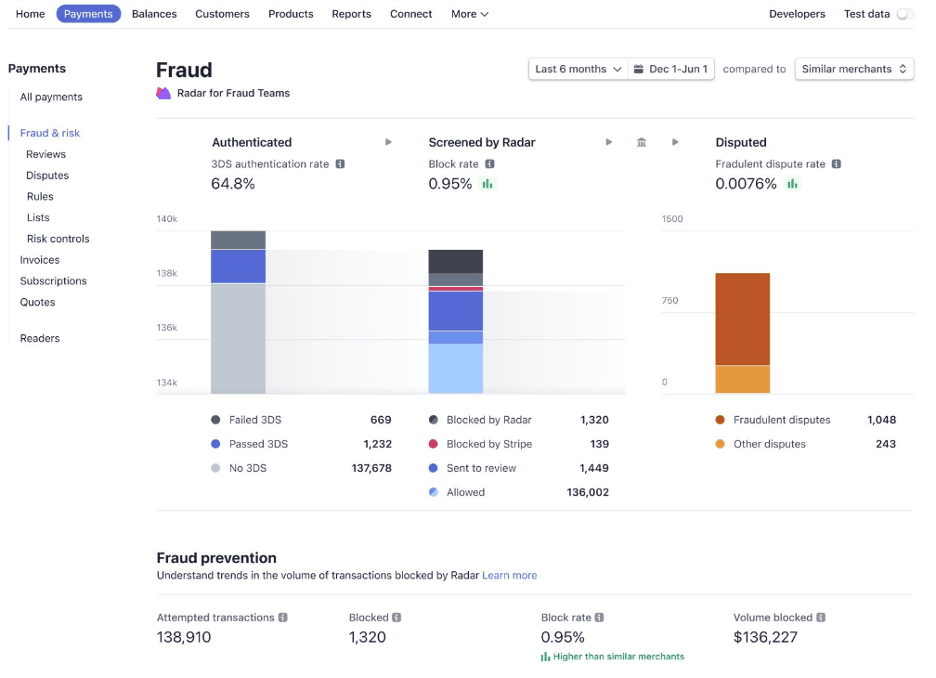Open the More menu in the navigation bar
The image size is (936, 678).
pyautogui.click(x=469, y=14)
